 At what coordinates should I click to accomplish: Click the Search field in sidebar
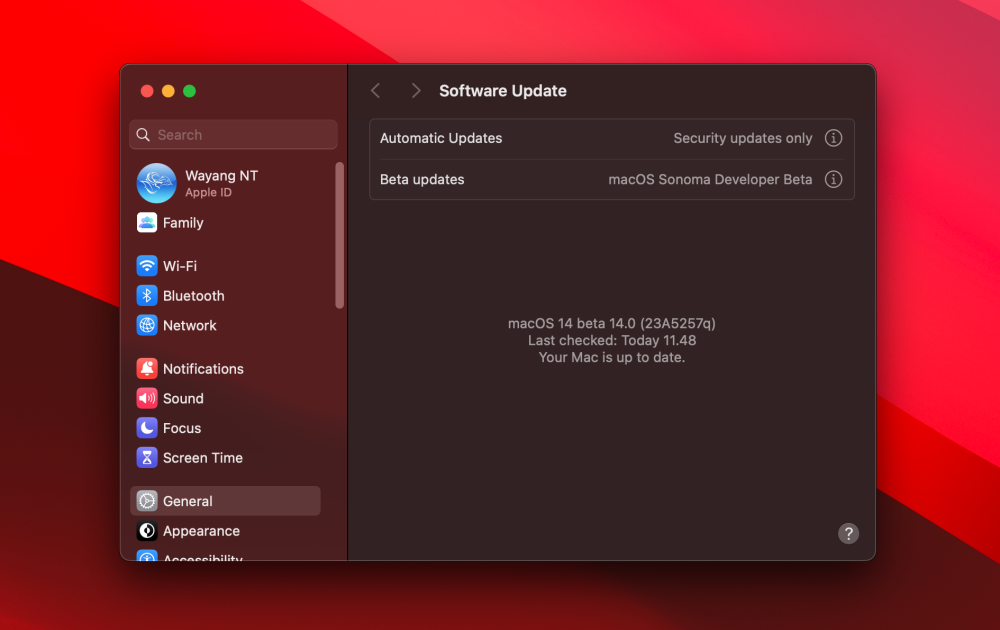coord(233,135)
